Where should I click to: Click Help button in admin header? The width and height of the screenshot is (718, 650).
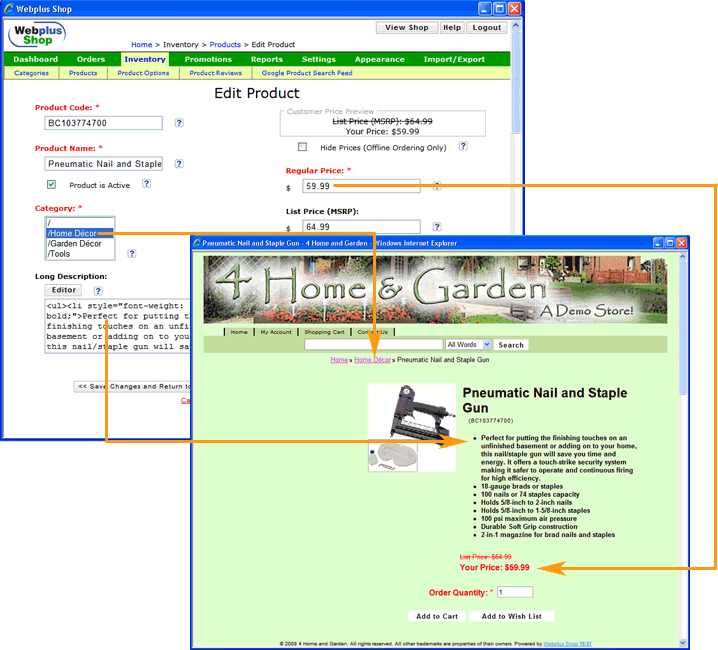click(x=452, y=27)
